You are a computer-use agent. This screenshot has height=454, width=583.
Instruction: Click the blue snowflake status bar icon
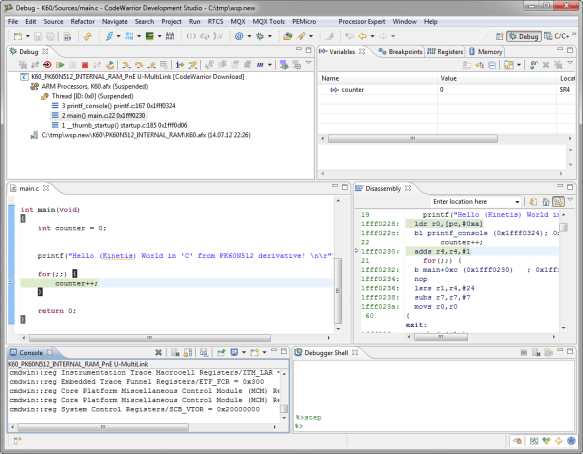click(571, 441)
